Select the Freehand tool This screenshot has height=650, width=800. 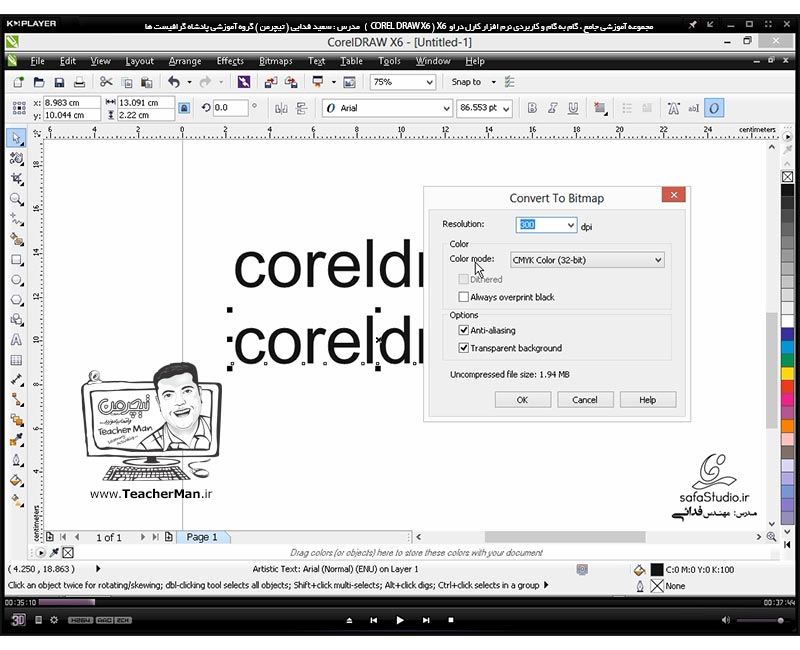tap(16, 220)
